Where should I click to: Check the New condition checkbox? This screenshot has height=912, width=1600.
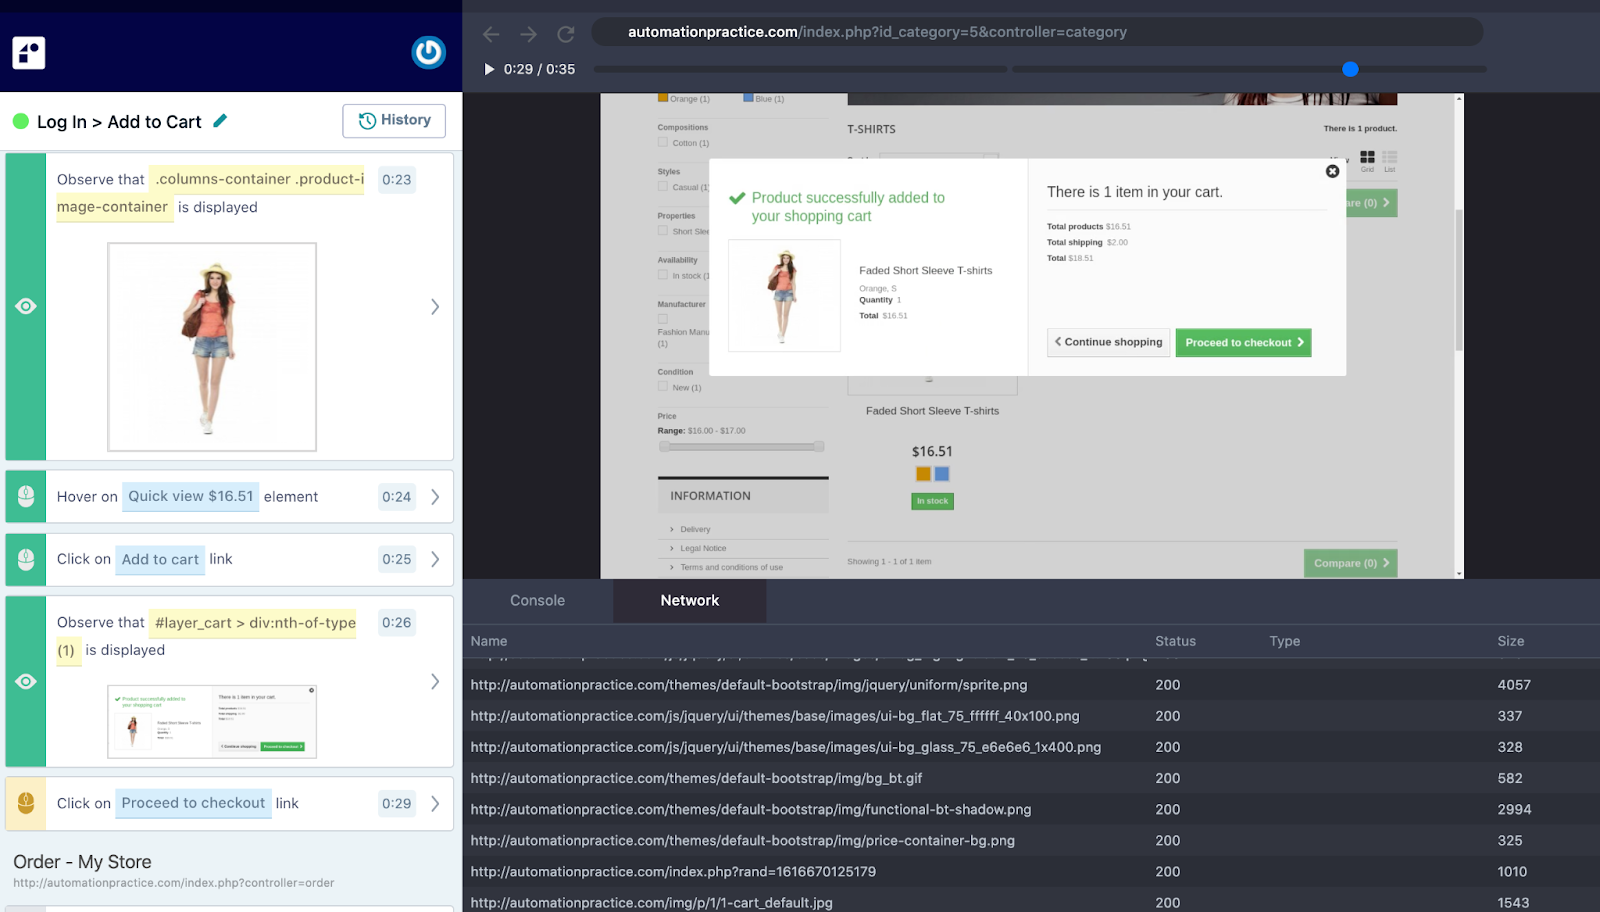[x=663, y=387]
